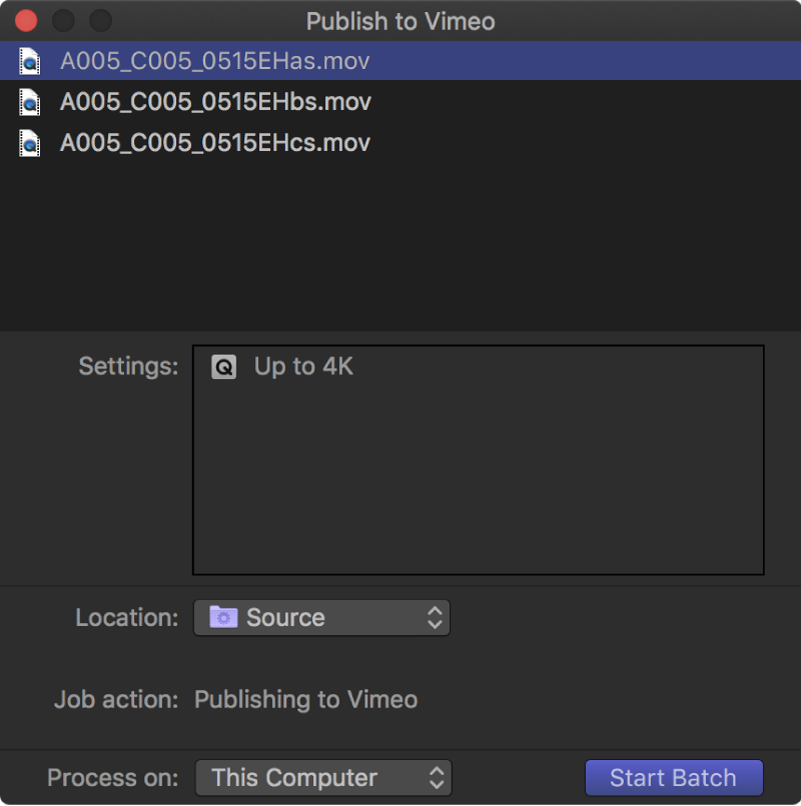Select the Up to 4K setting

[x=478, y=367]
